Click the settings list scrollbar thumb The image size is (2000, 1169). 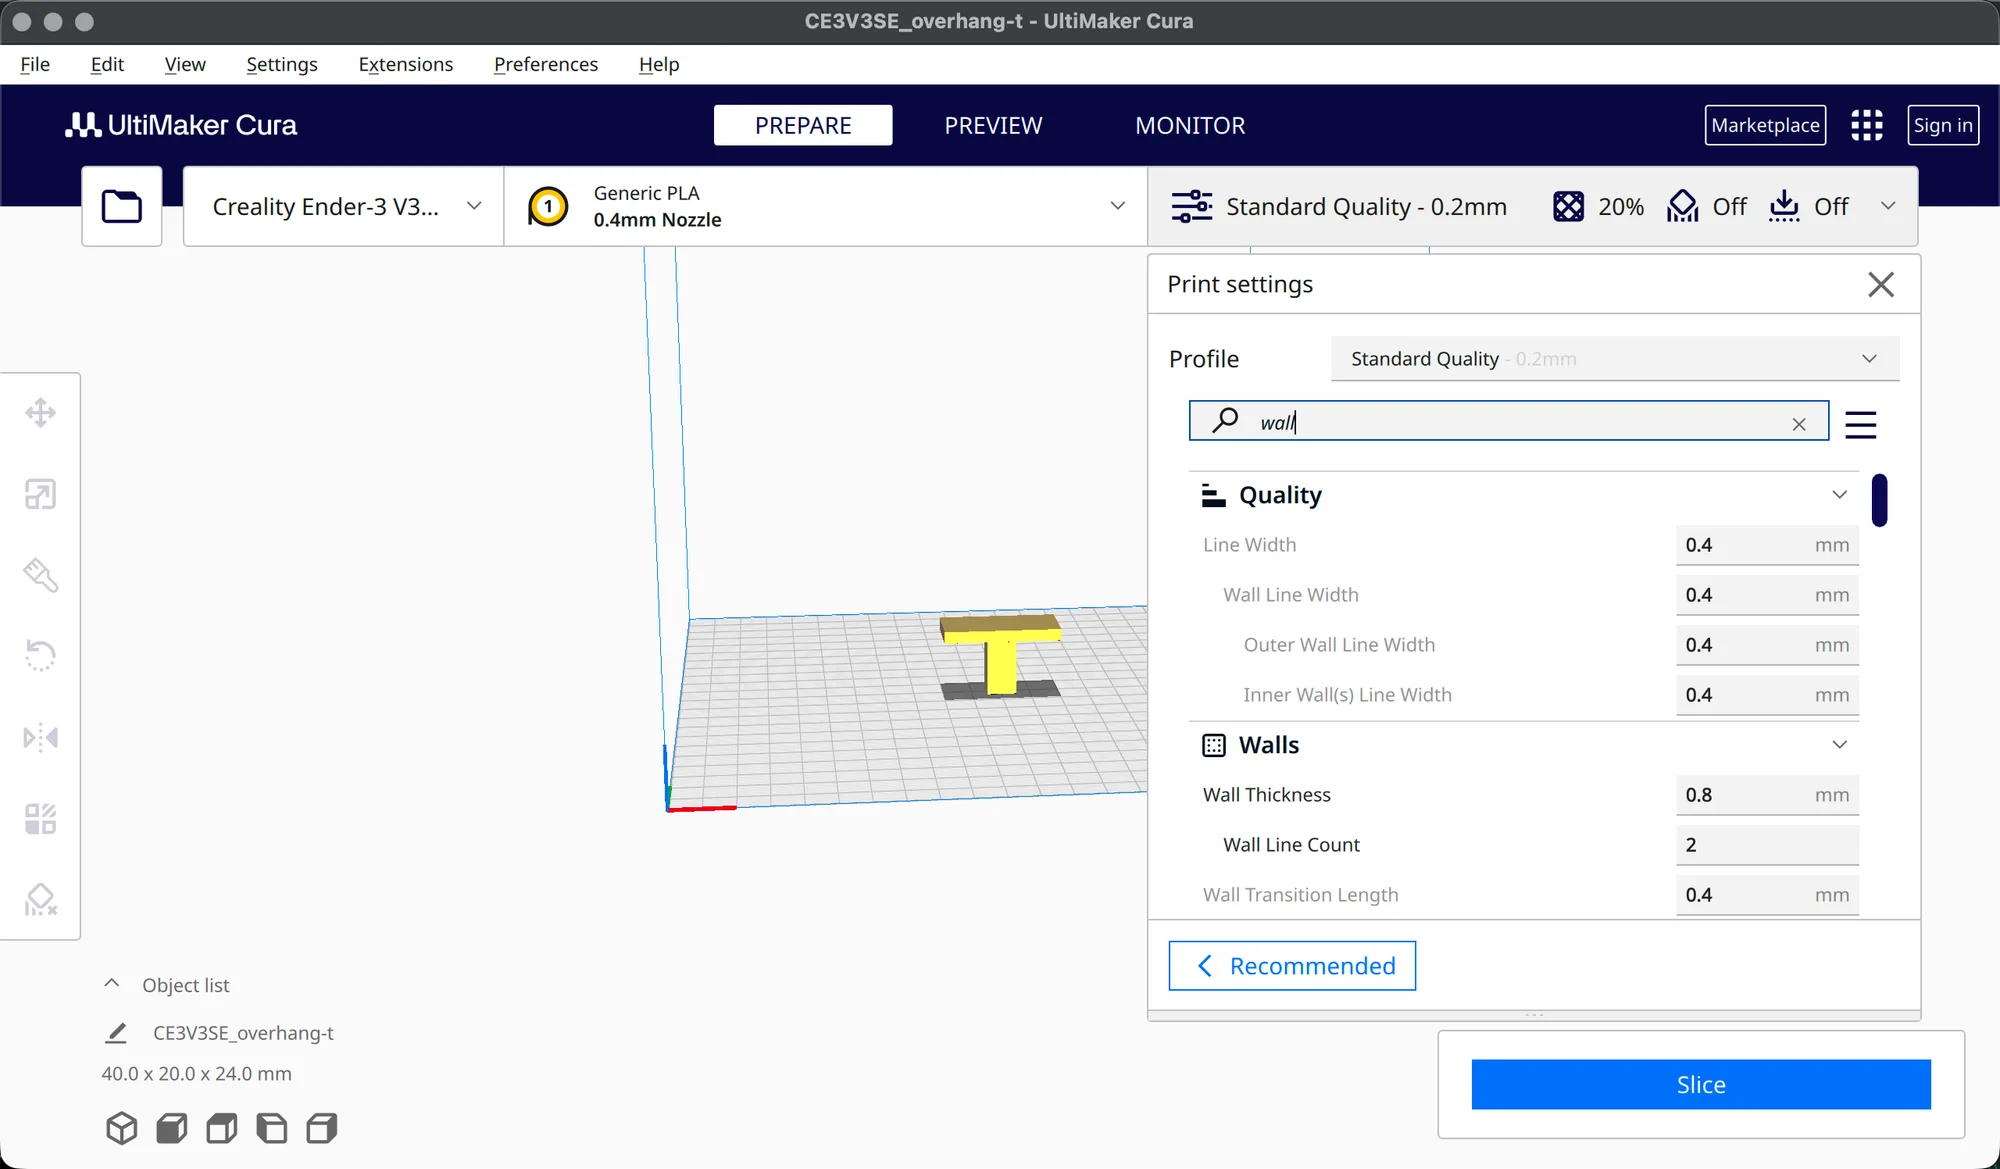1880,500
